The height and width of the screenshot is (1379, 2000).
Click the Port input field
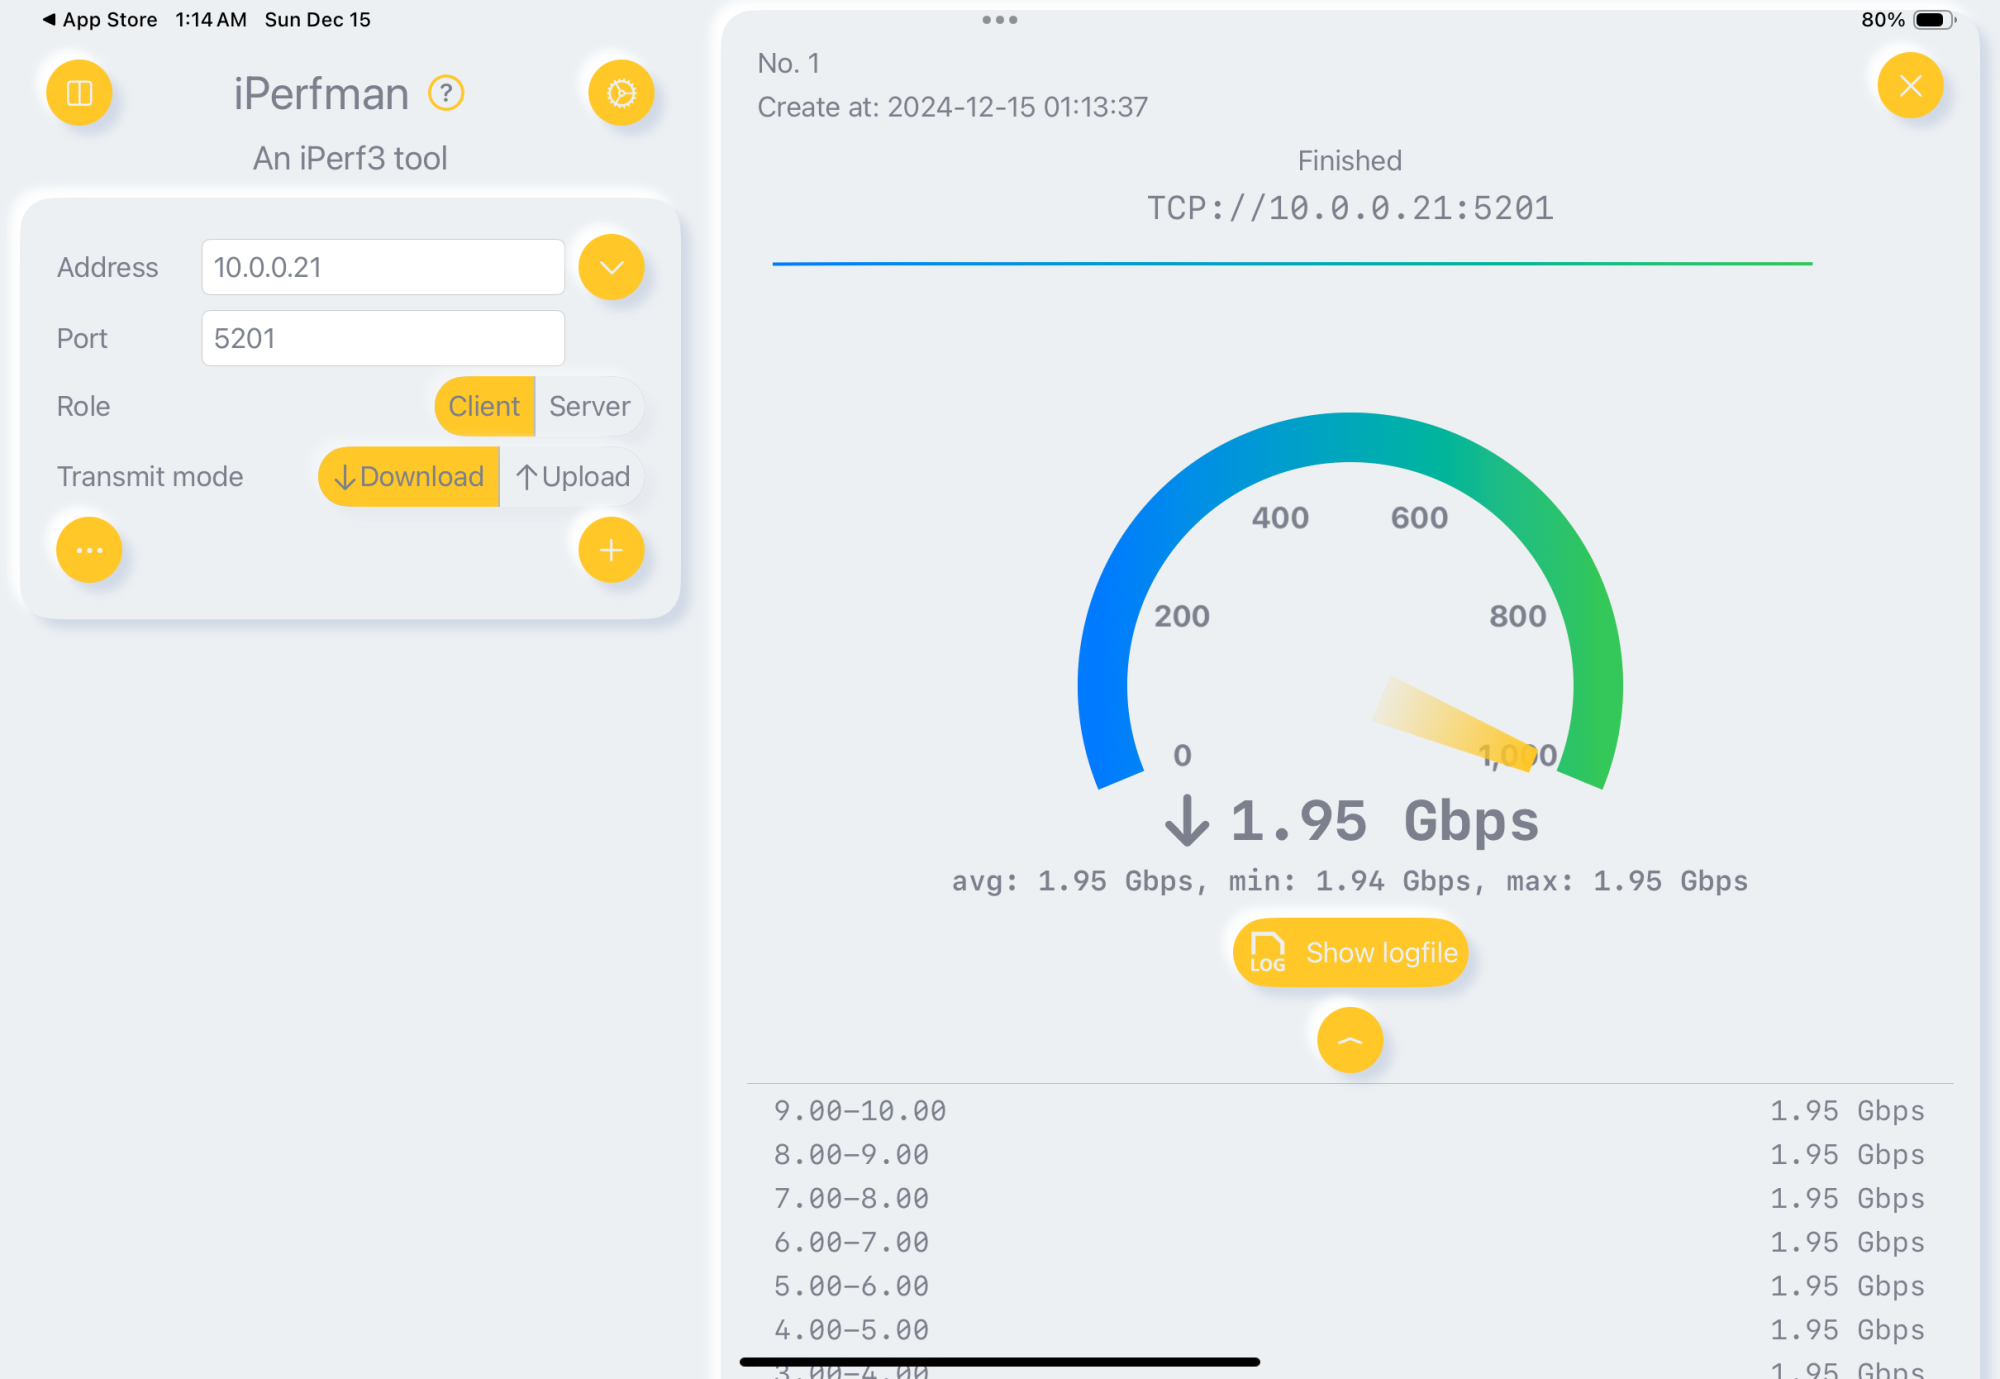383,338
